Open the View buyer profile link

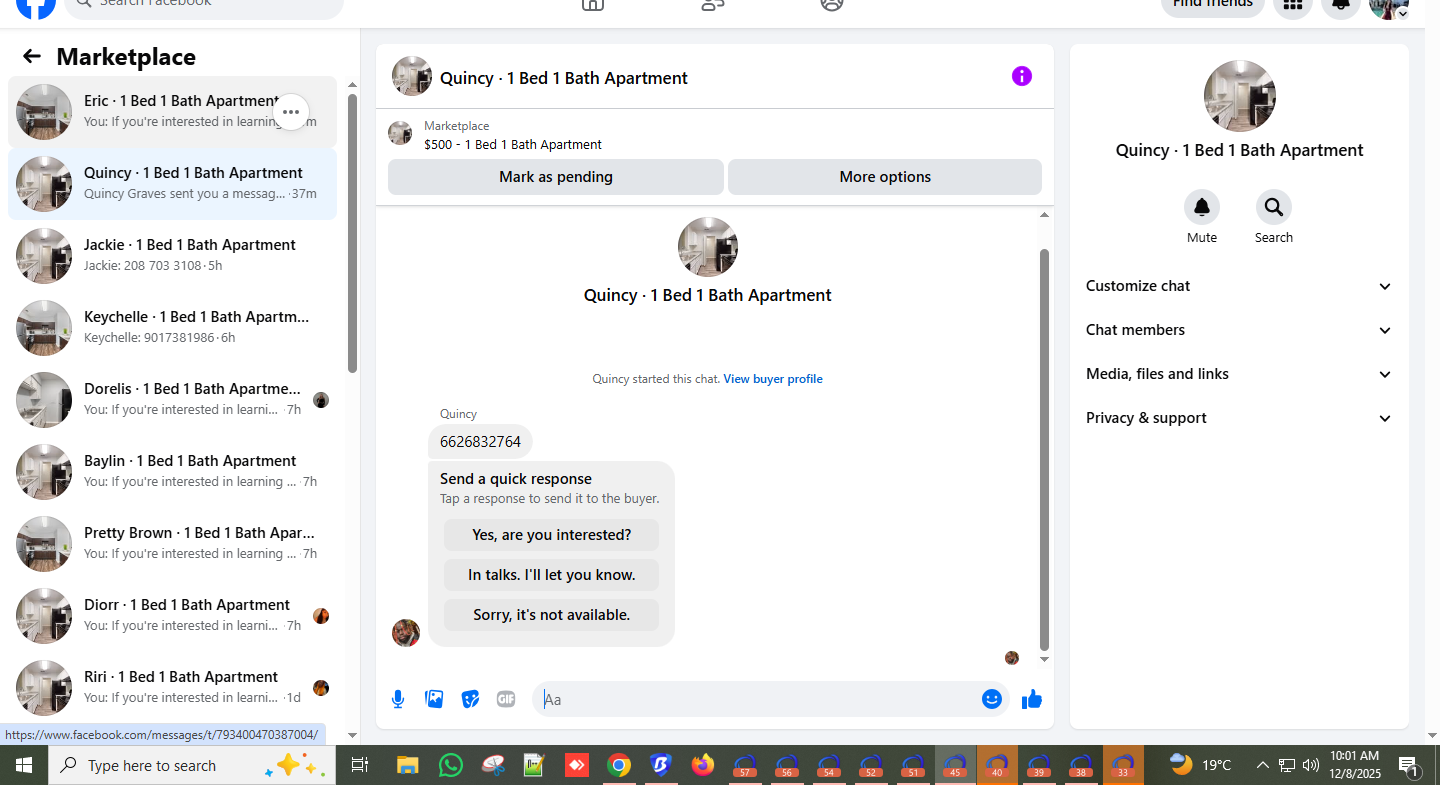tap(773, 379)
